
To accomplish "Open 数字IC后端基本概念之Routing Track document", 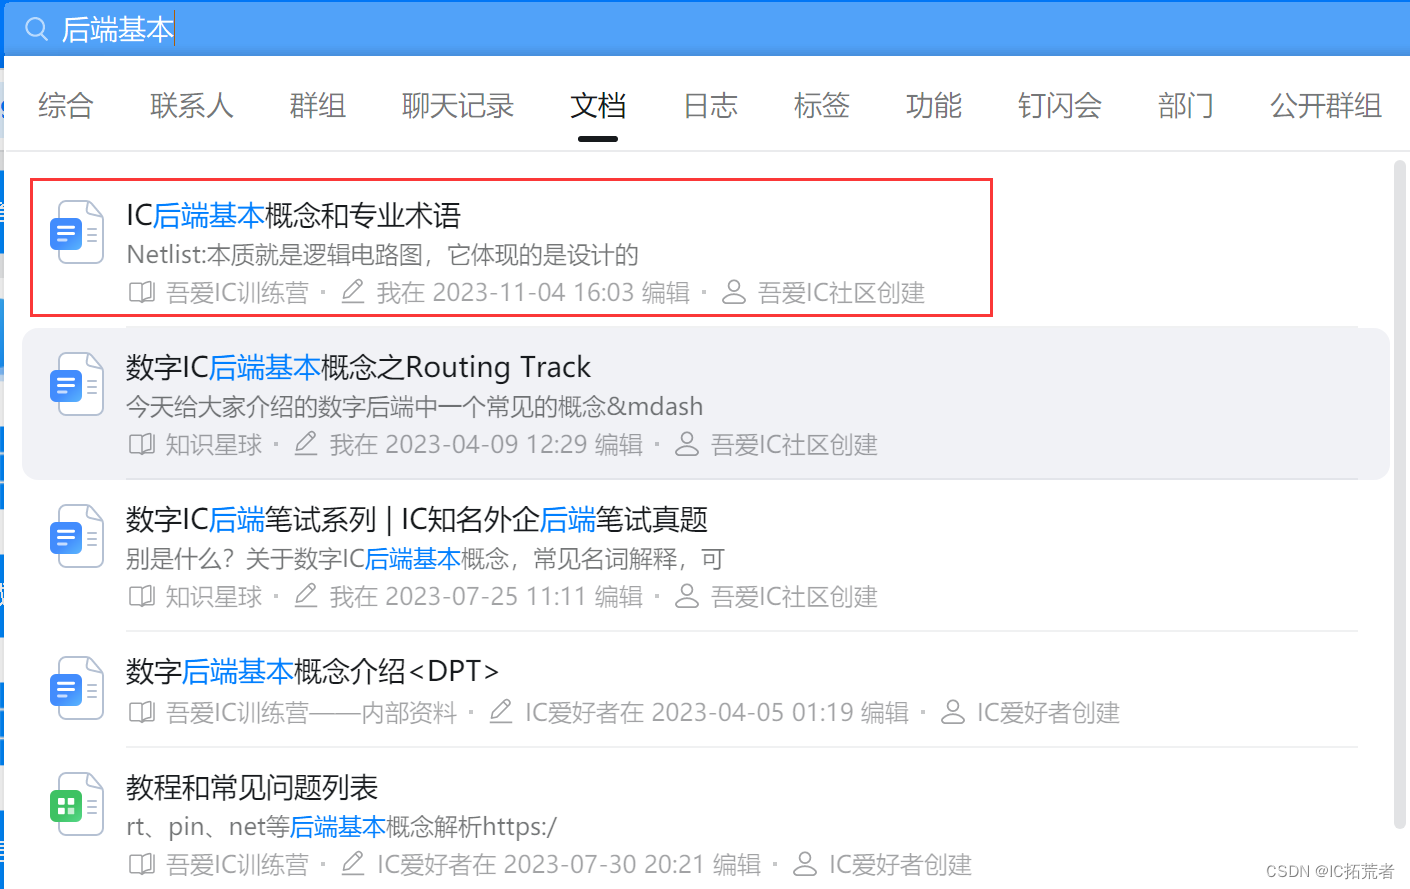I will click(358, 367).
